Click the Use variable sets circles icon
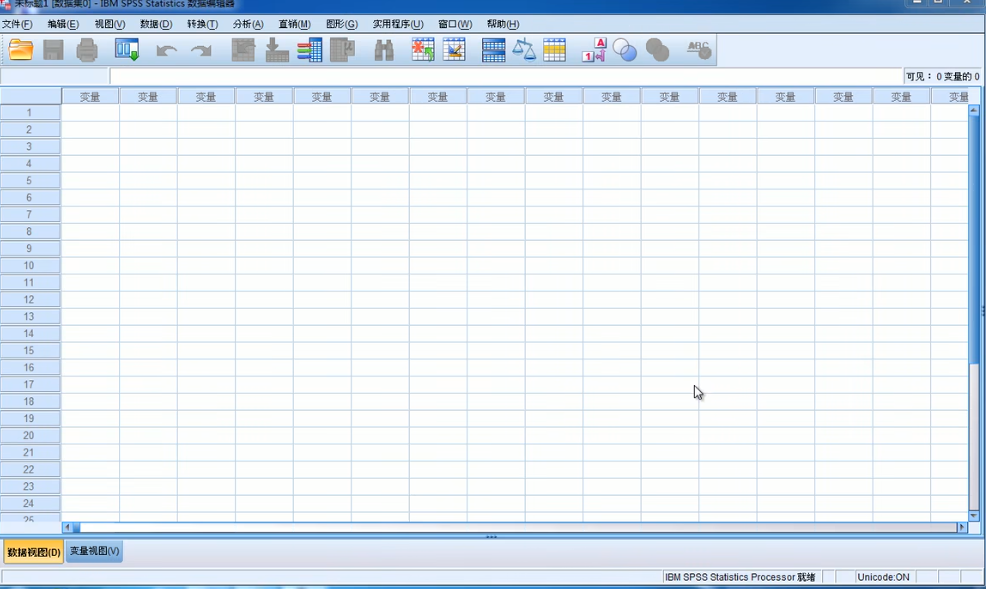This screenshot has height=589, width=986. pos(625,50)
